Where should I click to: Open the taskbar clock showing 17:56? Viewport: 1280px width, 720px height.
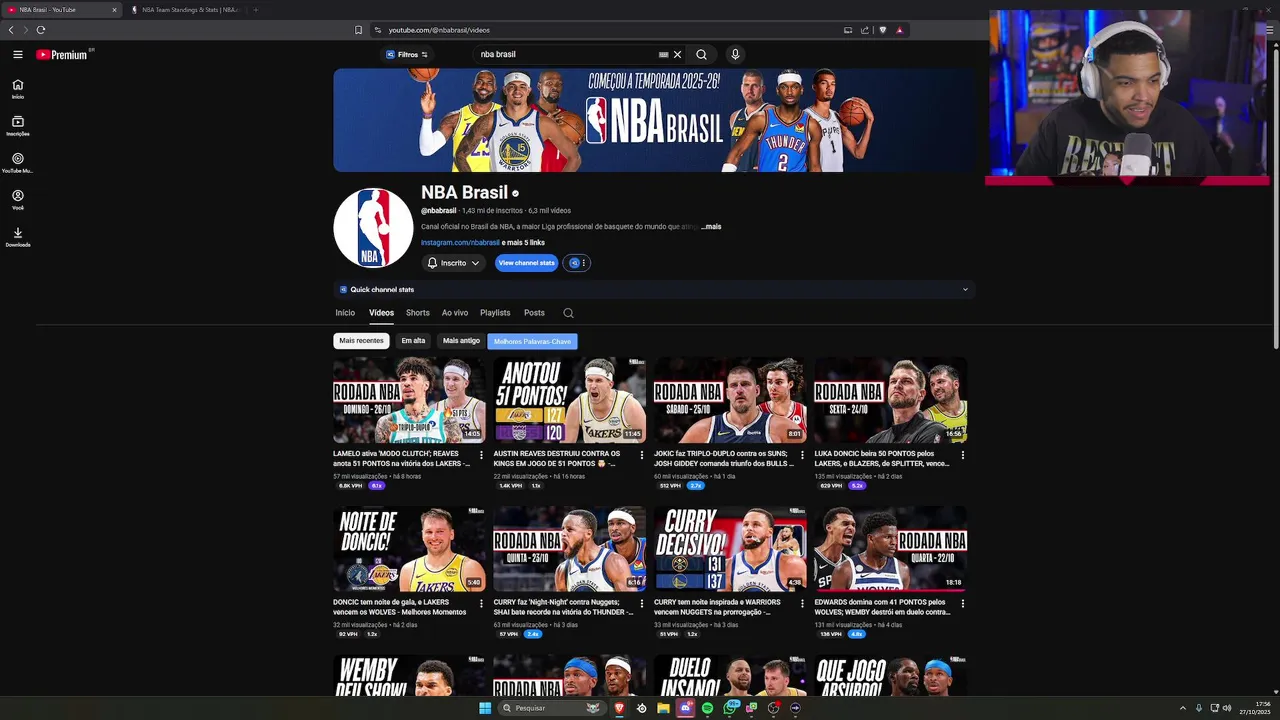coord(1255,708)
